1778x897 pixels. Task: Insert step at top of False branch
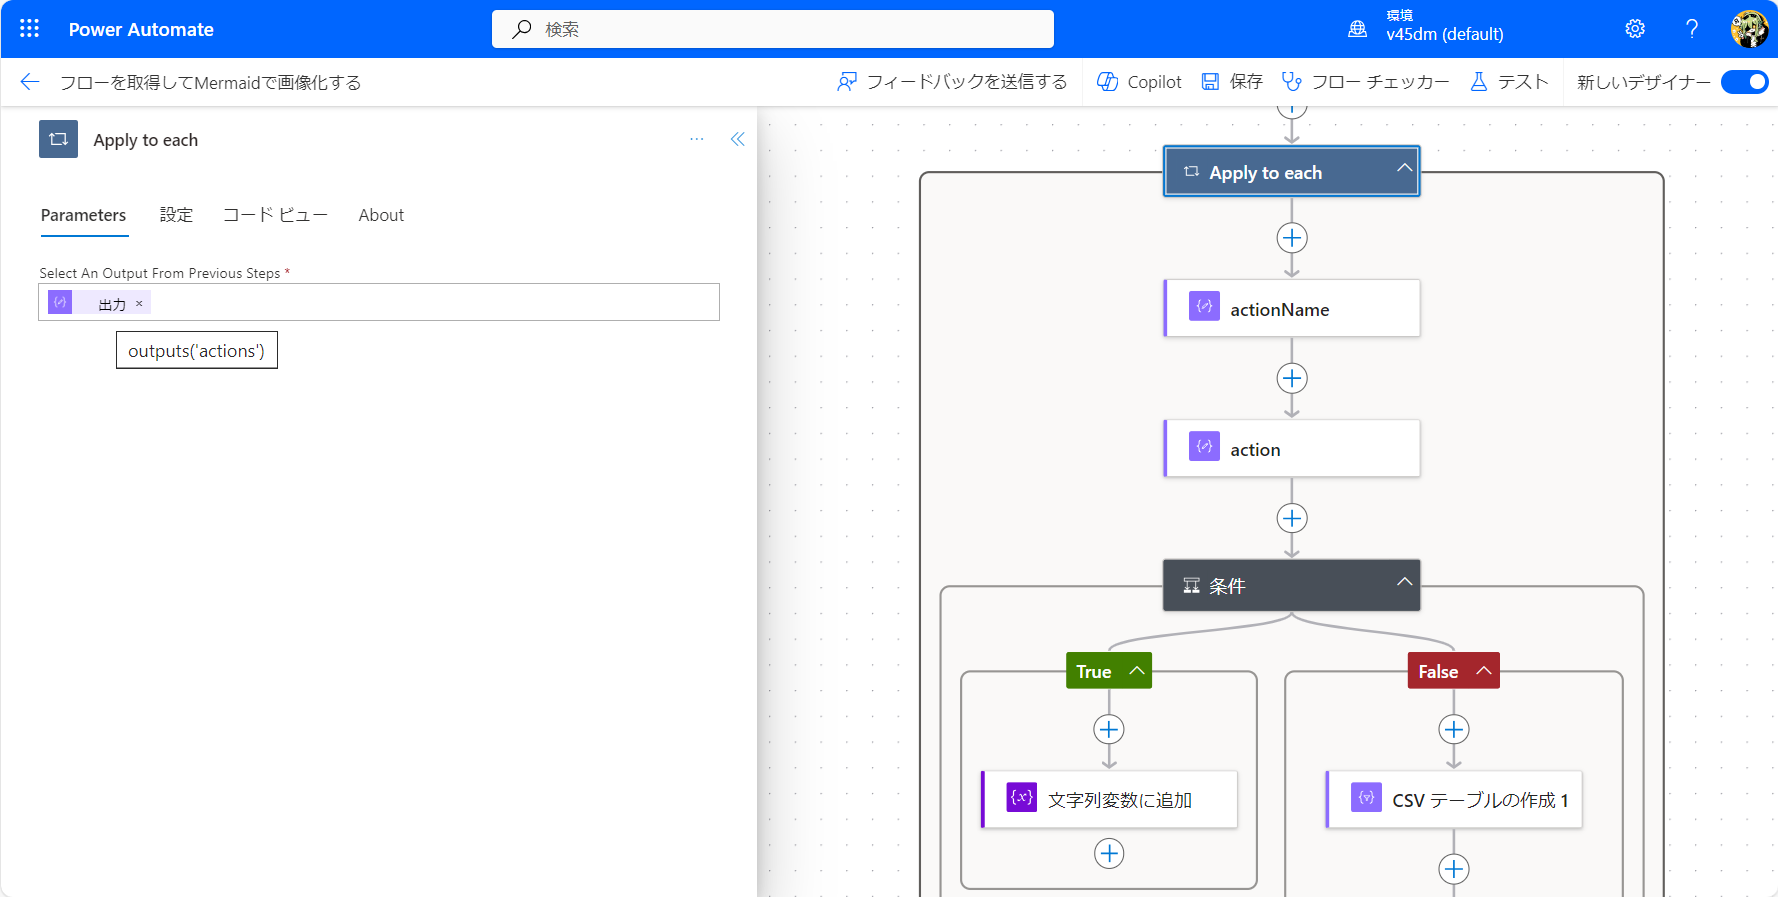pyautogui.click(x=1454, y=729)
